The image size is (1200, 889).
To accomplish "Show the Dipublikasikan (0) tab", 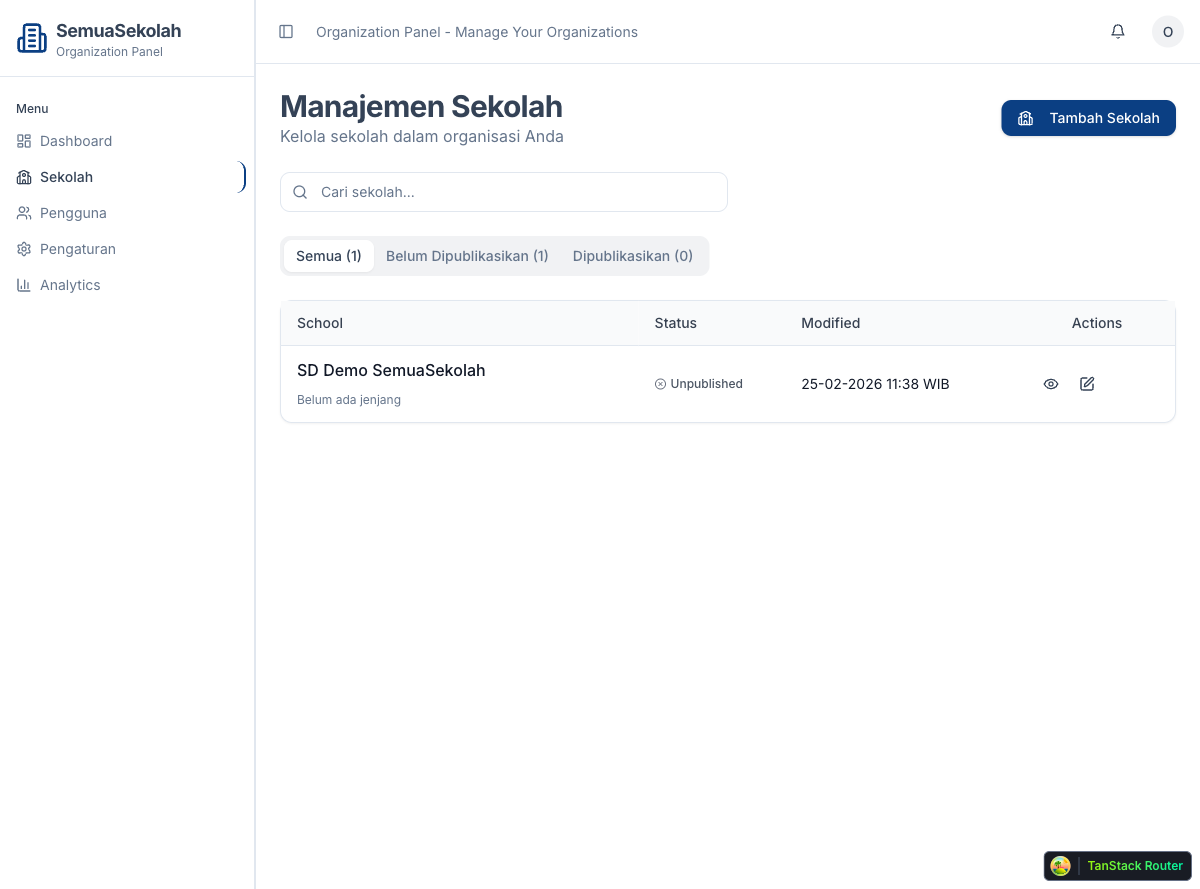I will [x=632, y=256].
